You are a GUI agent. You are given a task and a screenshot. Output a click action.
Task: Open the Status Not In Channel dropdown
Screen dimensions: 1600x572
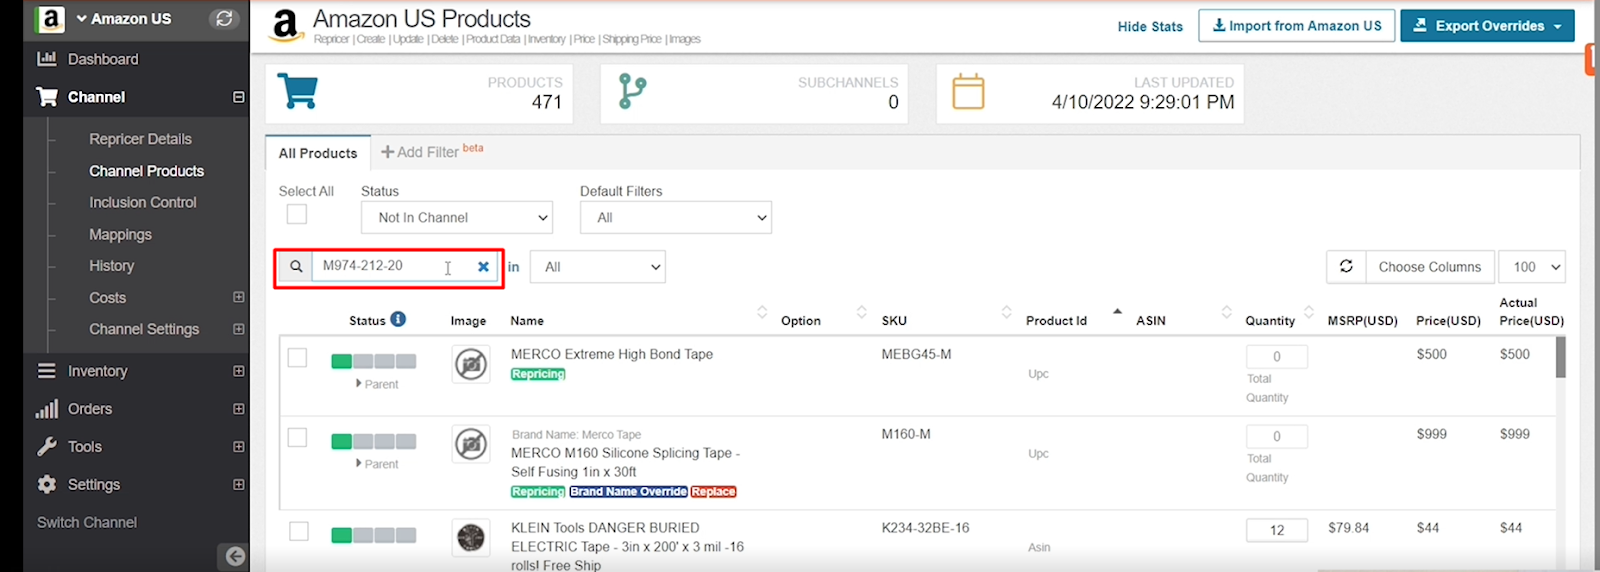pyautogui.click(x=457, y=217)
